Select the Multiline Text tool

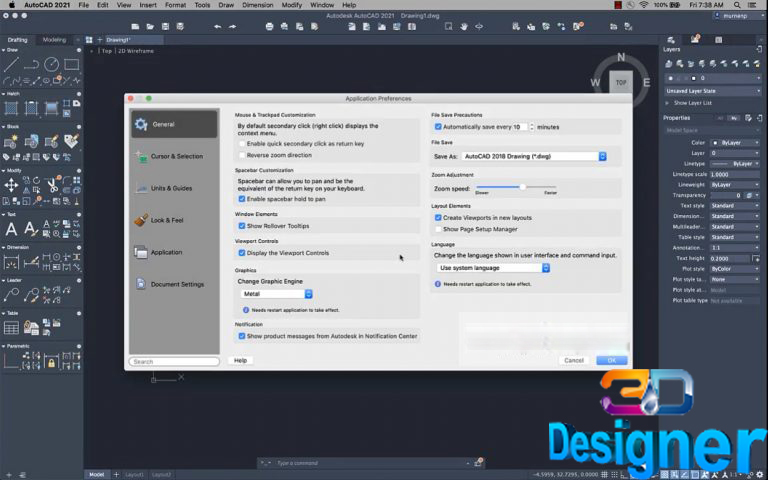(x=11, y=229)
